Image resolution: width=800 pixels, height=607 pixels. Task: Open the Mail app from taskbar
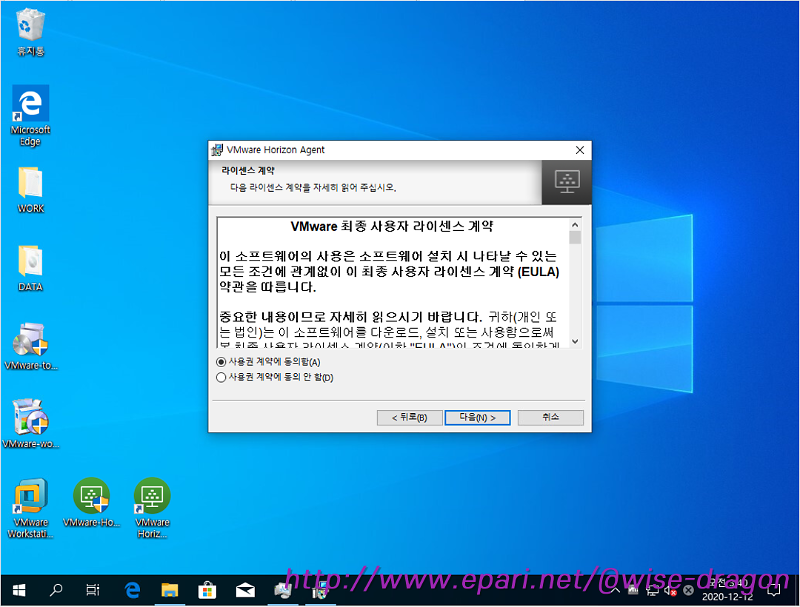pyautogui.click(x=245, y=591)
